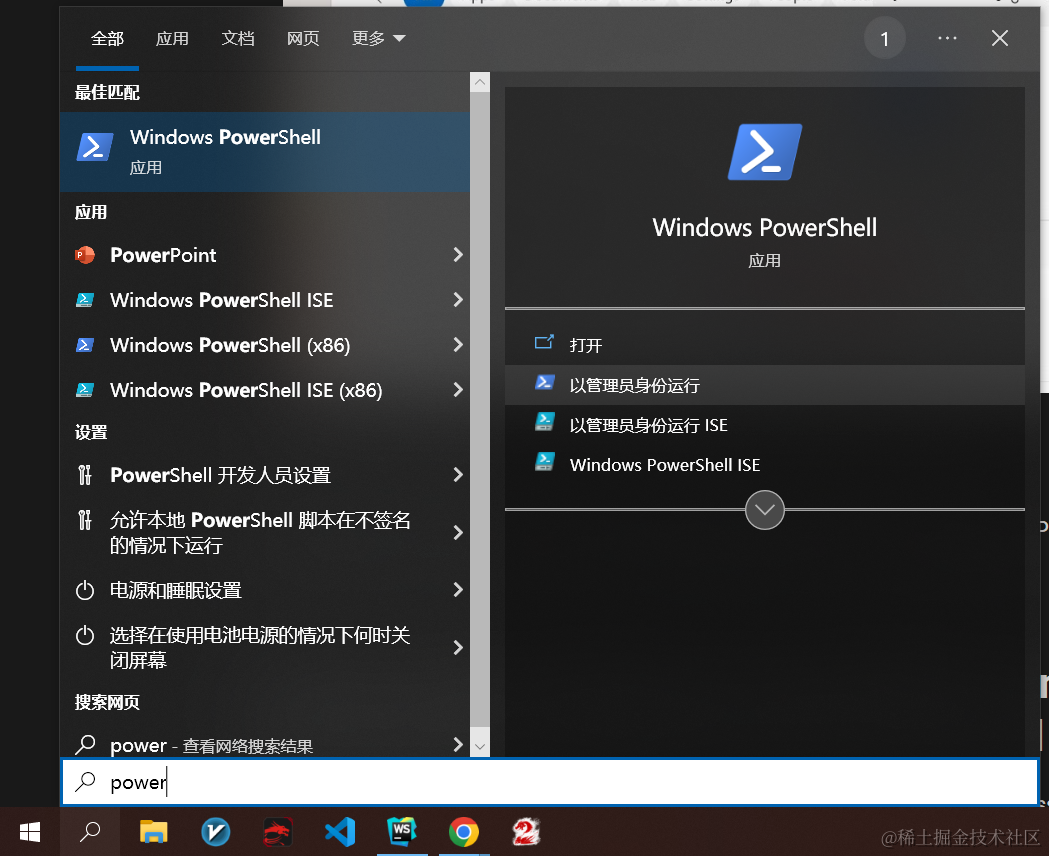Open Visual Studio Code from the taskbar

coord(340,831)
